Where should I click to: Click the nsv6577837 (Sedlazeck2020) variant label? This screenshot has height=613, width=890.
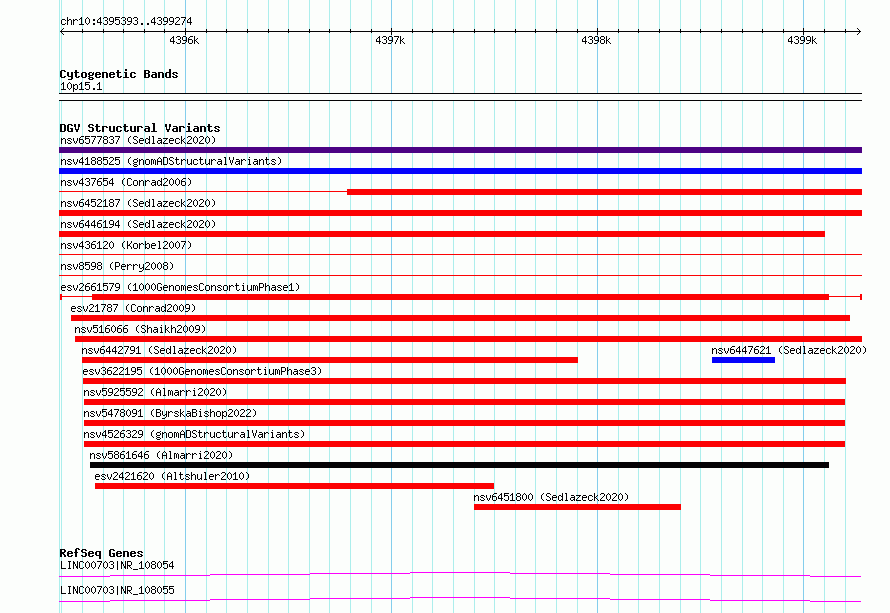pyautogui.click(x=138, y=140)
